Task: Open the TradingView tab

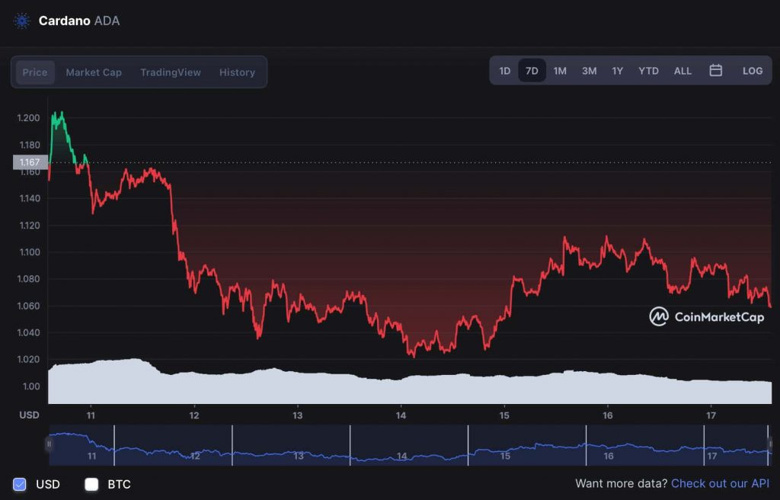Action: [x=171, y=72]
